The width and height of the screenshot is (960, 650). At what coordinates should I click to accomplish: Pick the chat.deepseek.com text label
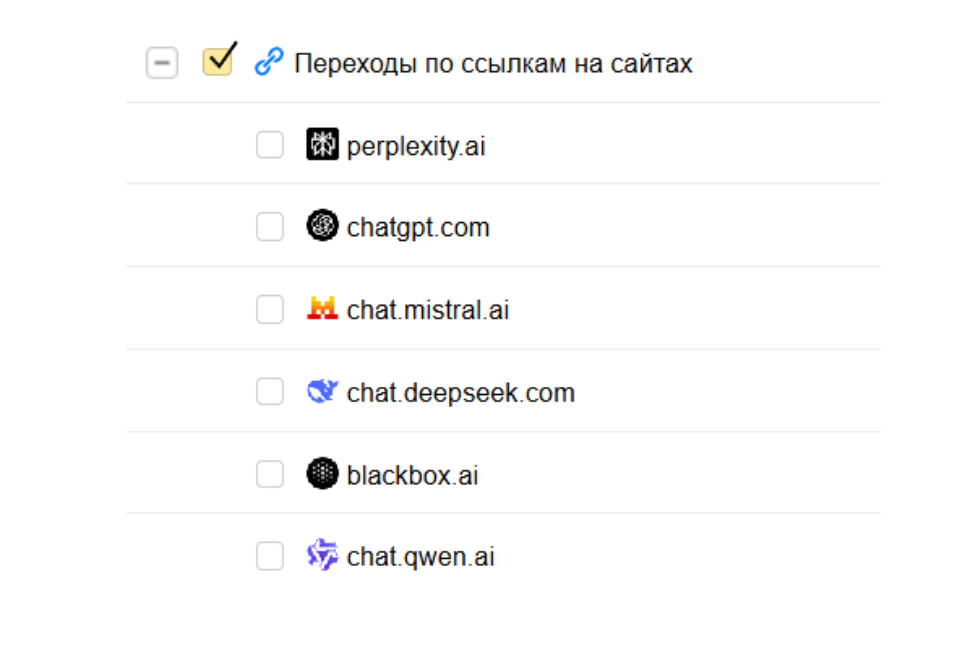pyautogui.click(x=461, y=393)
